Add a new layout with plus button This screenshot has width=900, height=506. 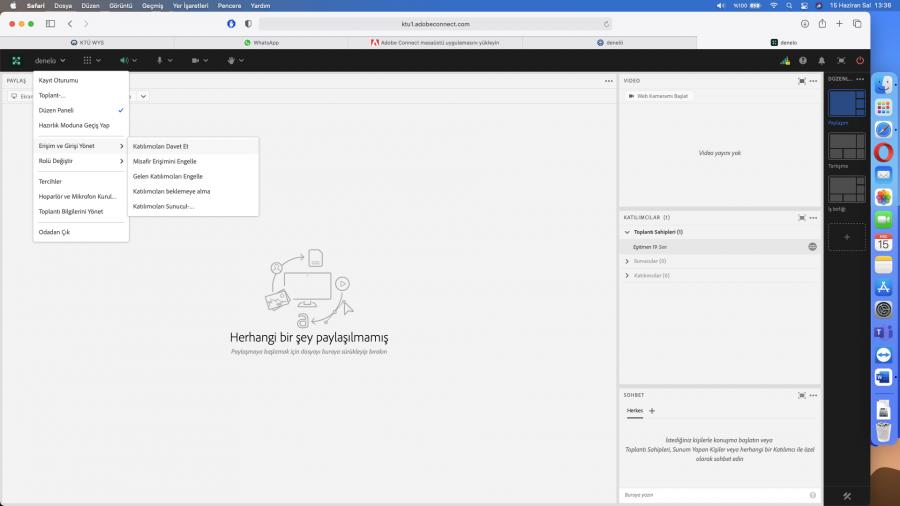(847, 237)
